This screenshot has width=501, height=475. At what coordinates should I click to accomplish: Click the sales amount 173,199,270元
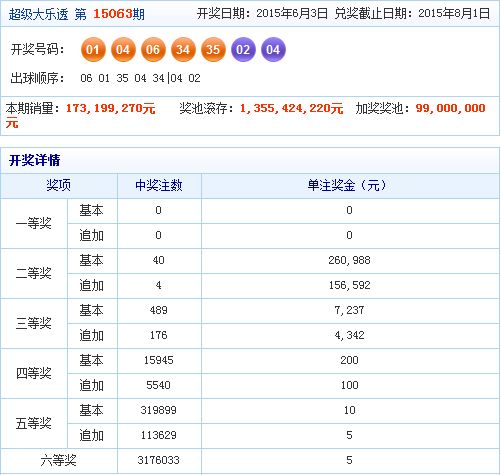pyautogui.click(x=111, y=109)
